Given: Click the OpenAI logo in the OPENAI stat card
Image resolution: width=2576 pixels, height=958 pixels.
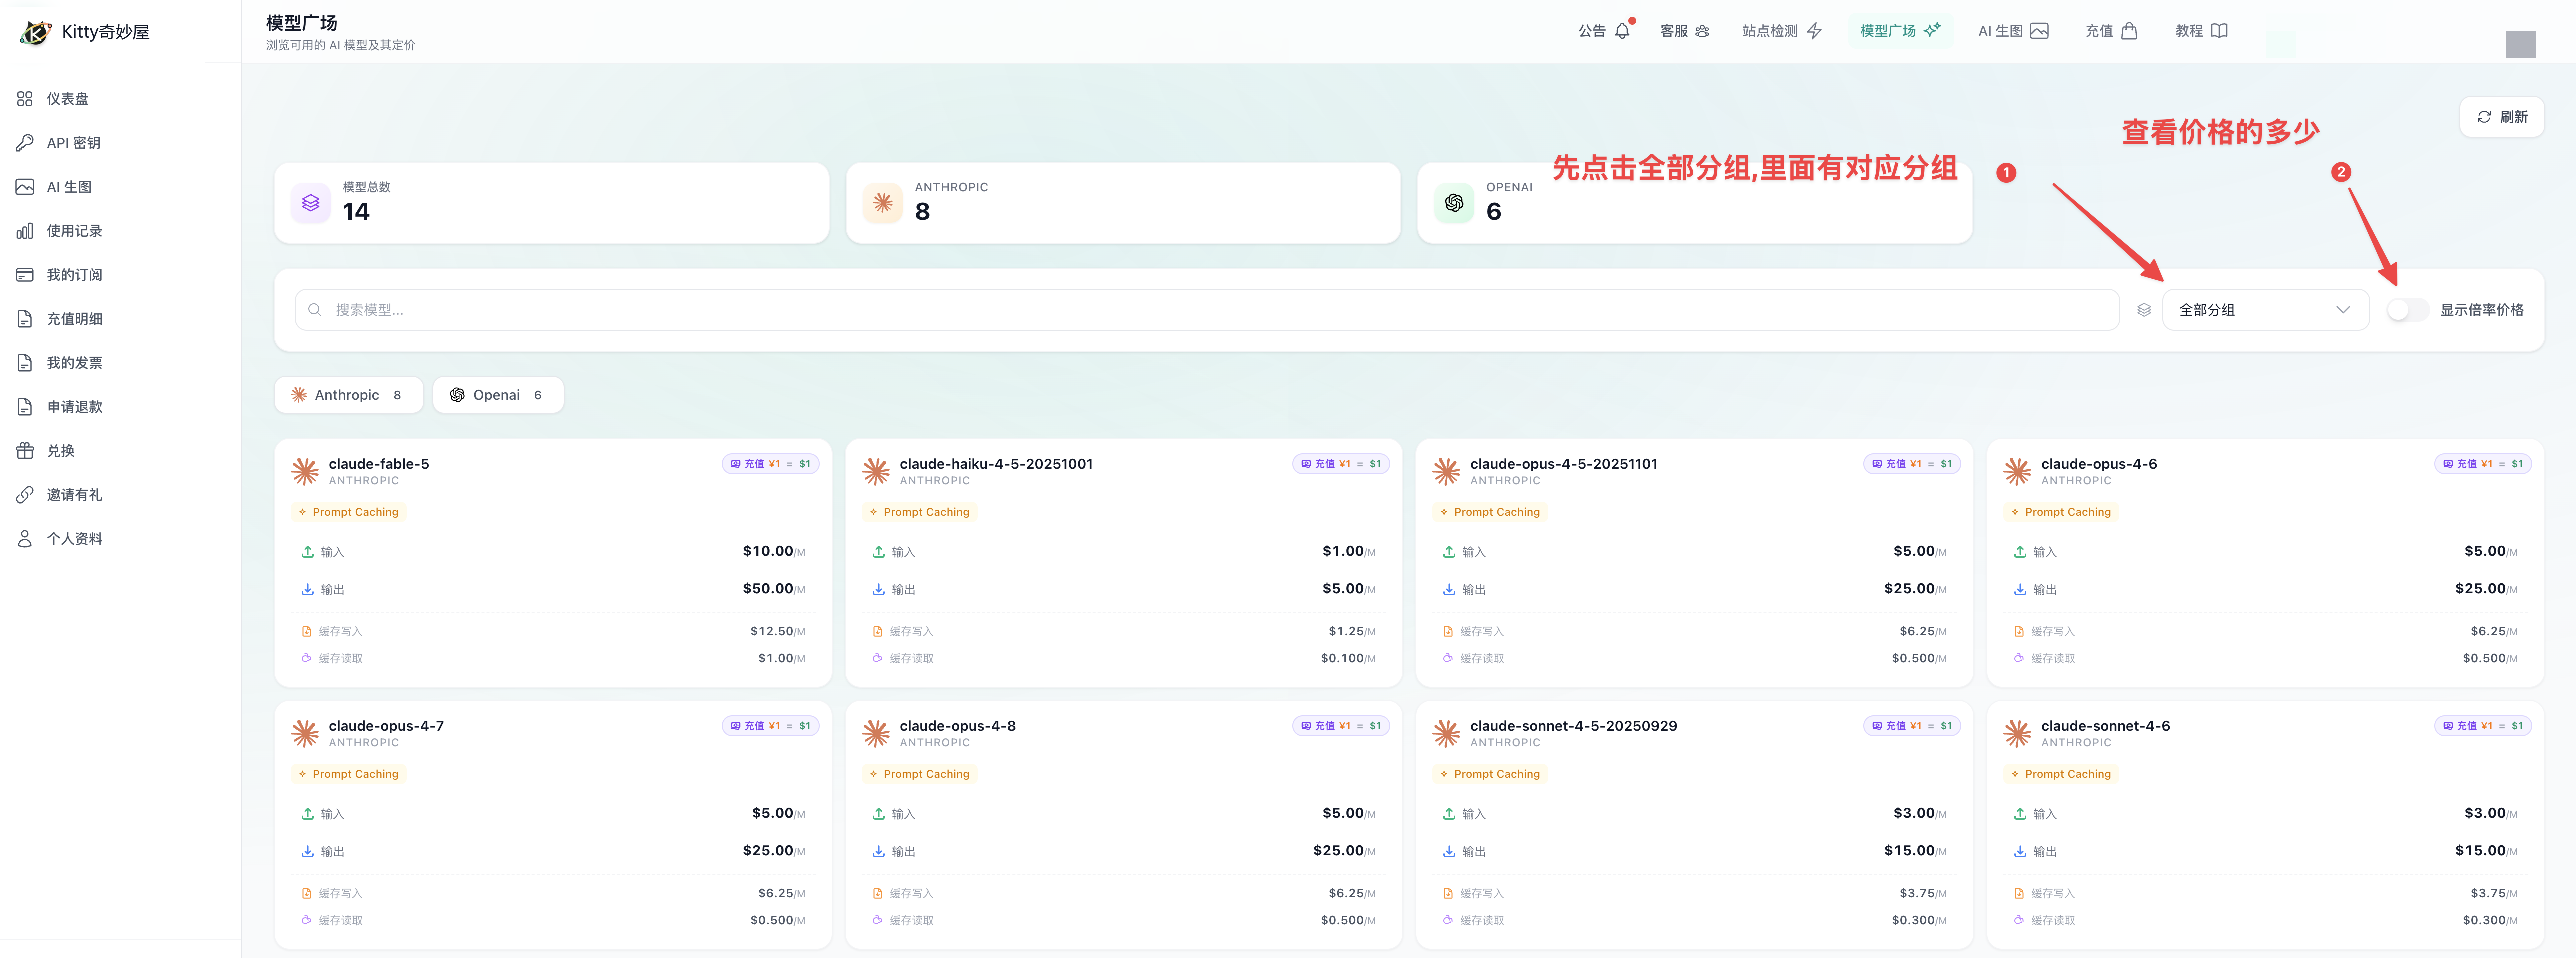Looking at the screenshot, I should (1454, 203).
